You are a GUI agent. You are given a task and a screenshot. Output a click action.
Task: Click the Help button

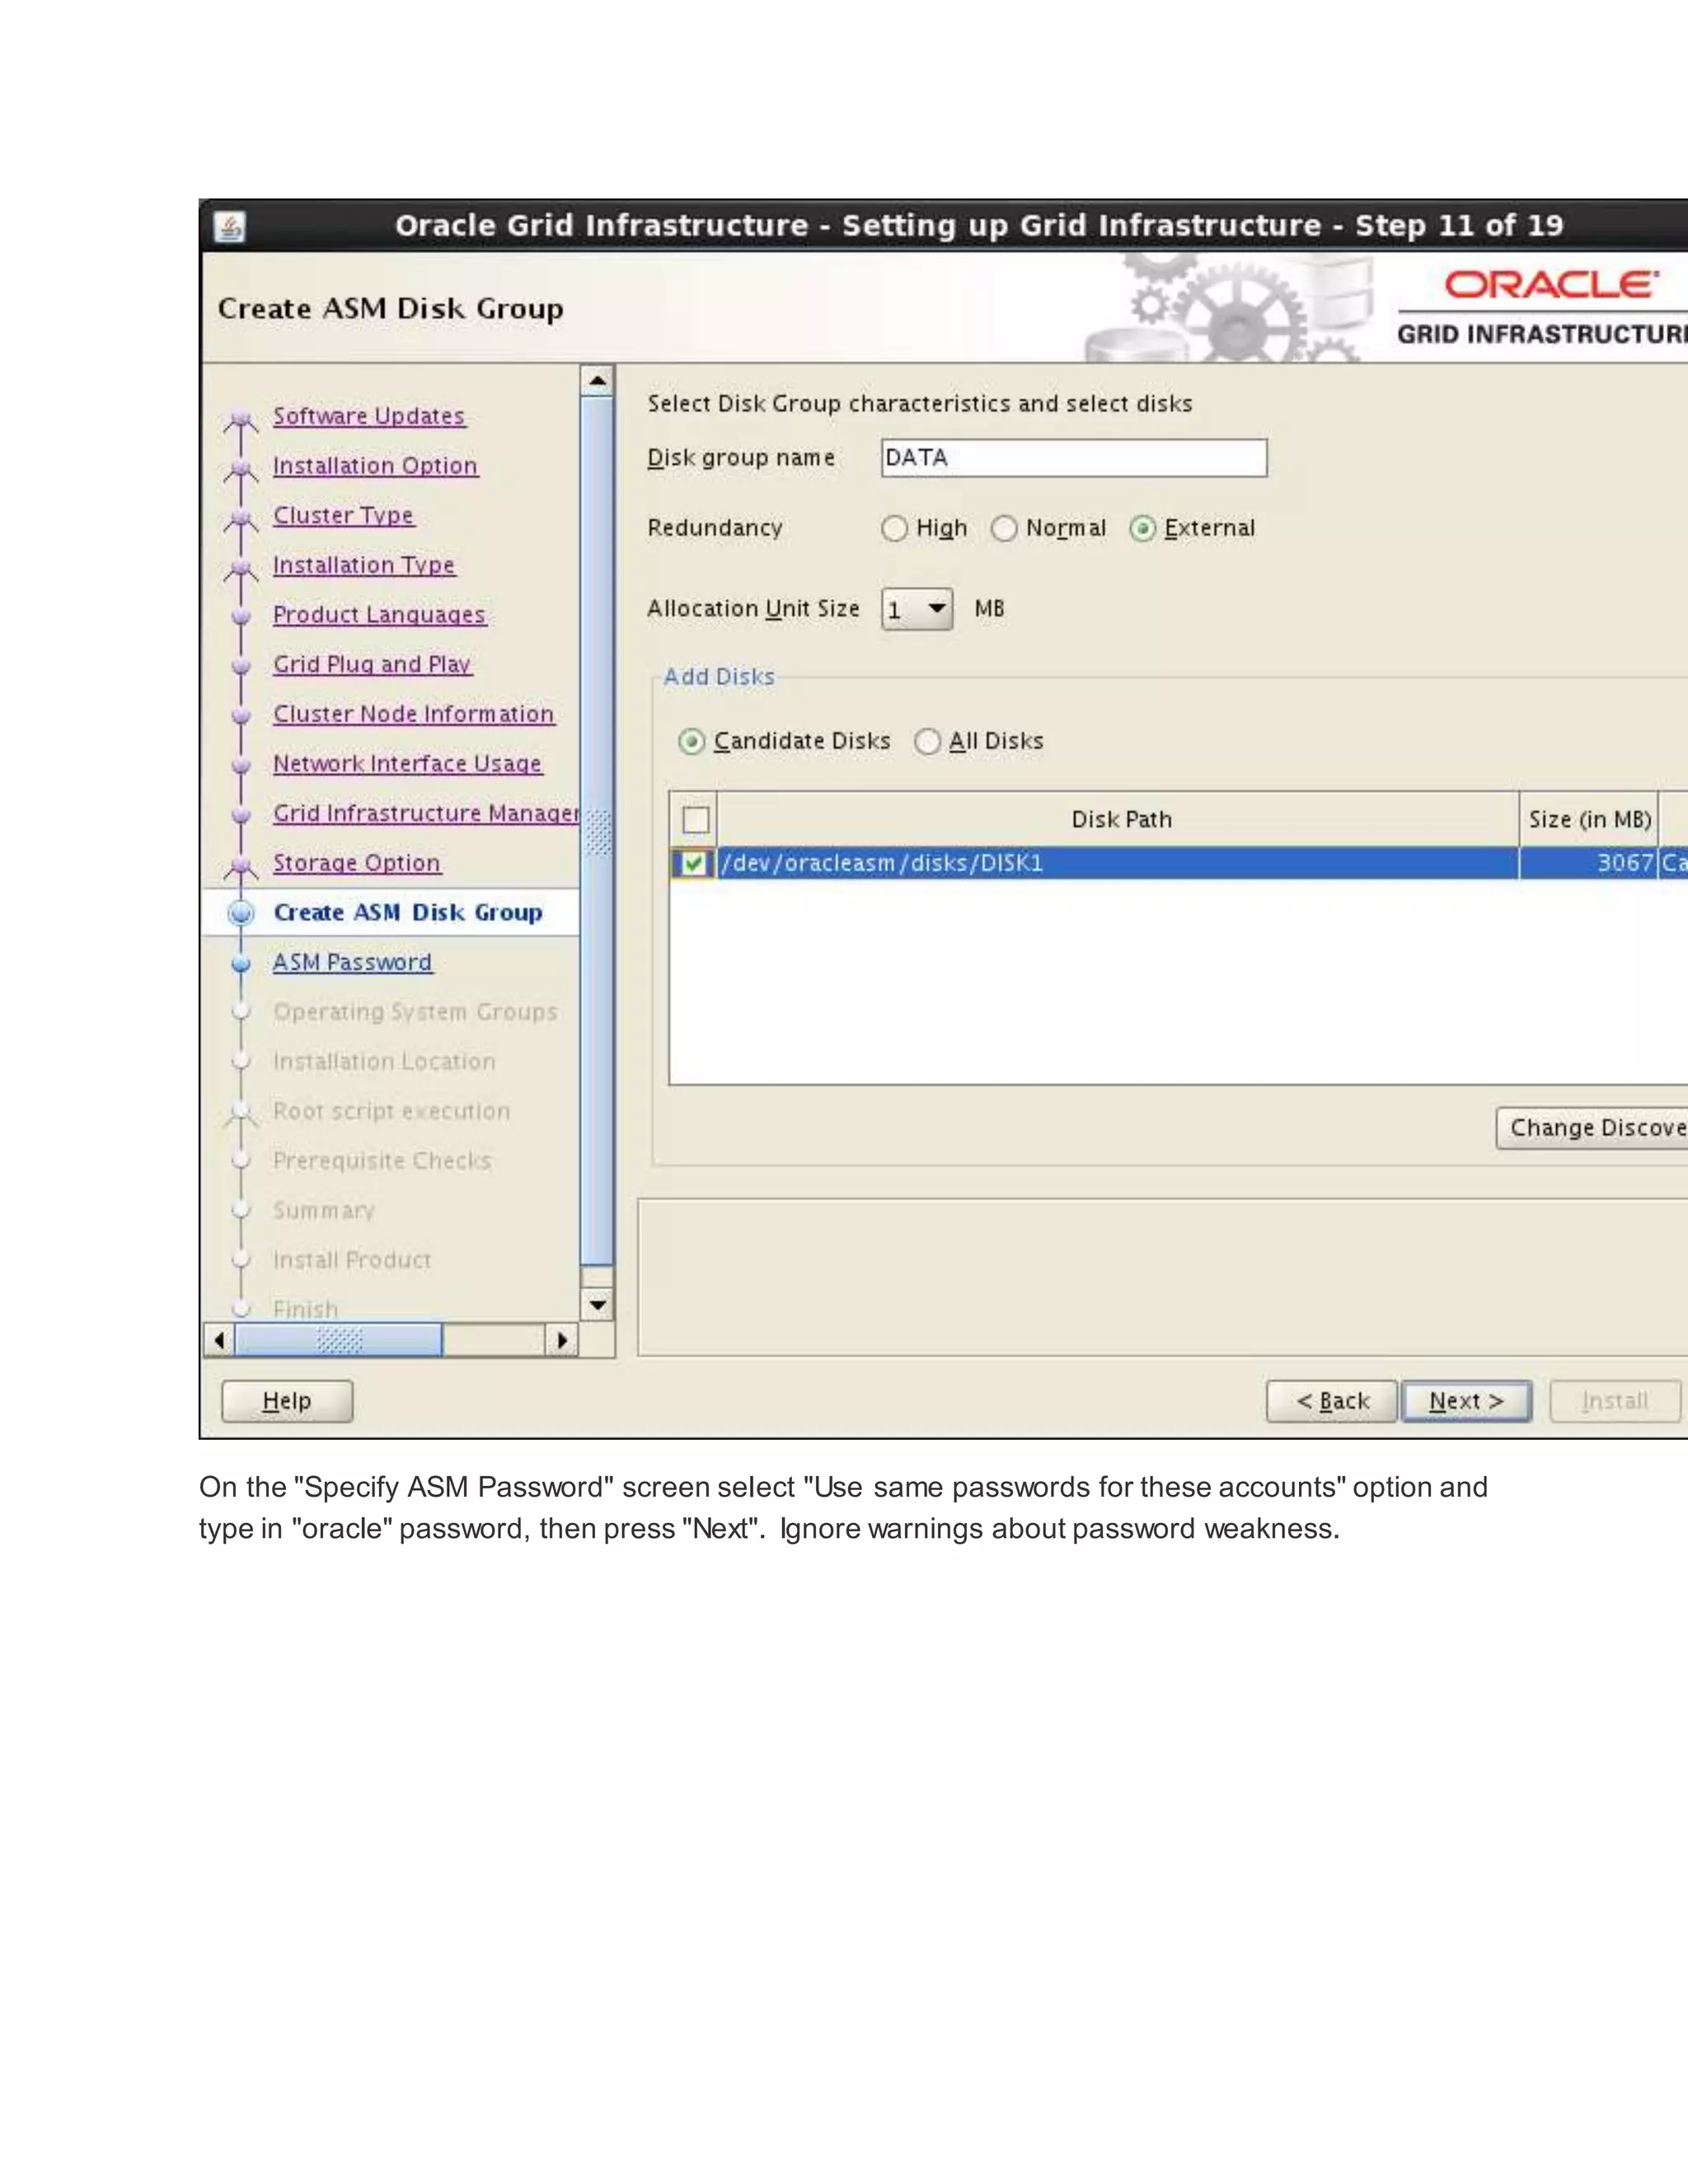[287, 1401]
